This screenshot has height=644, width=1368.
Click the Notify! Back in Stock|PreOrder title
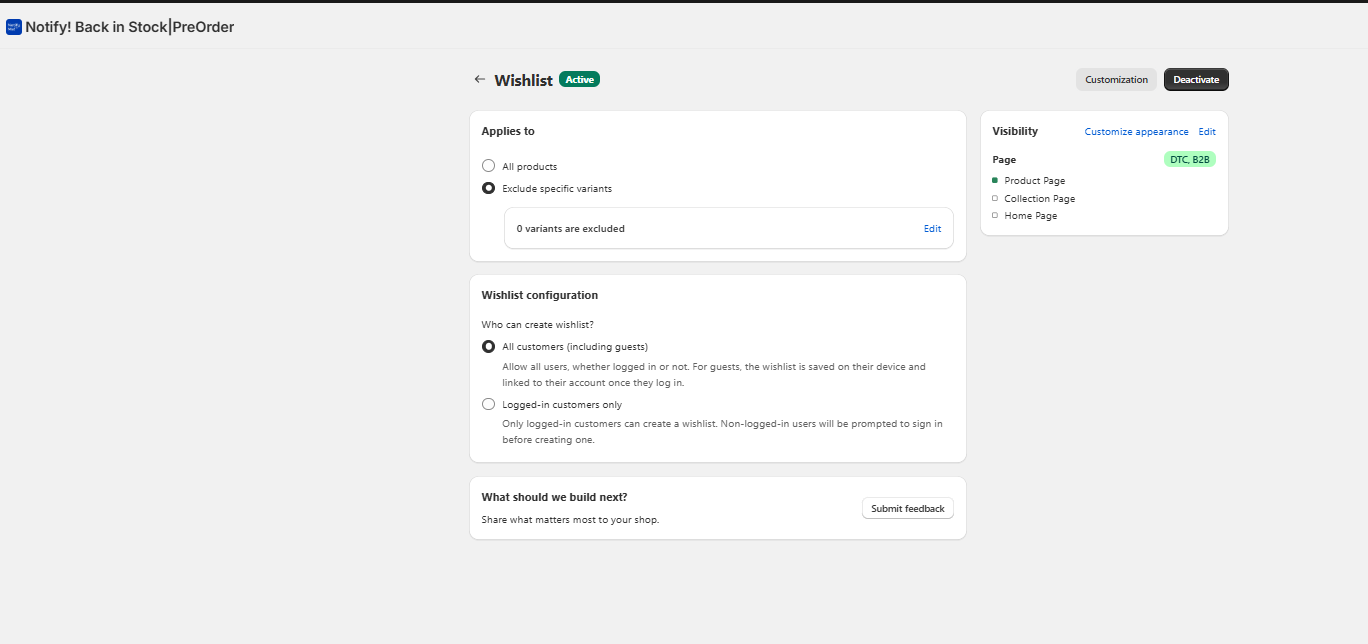[130, 27]
